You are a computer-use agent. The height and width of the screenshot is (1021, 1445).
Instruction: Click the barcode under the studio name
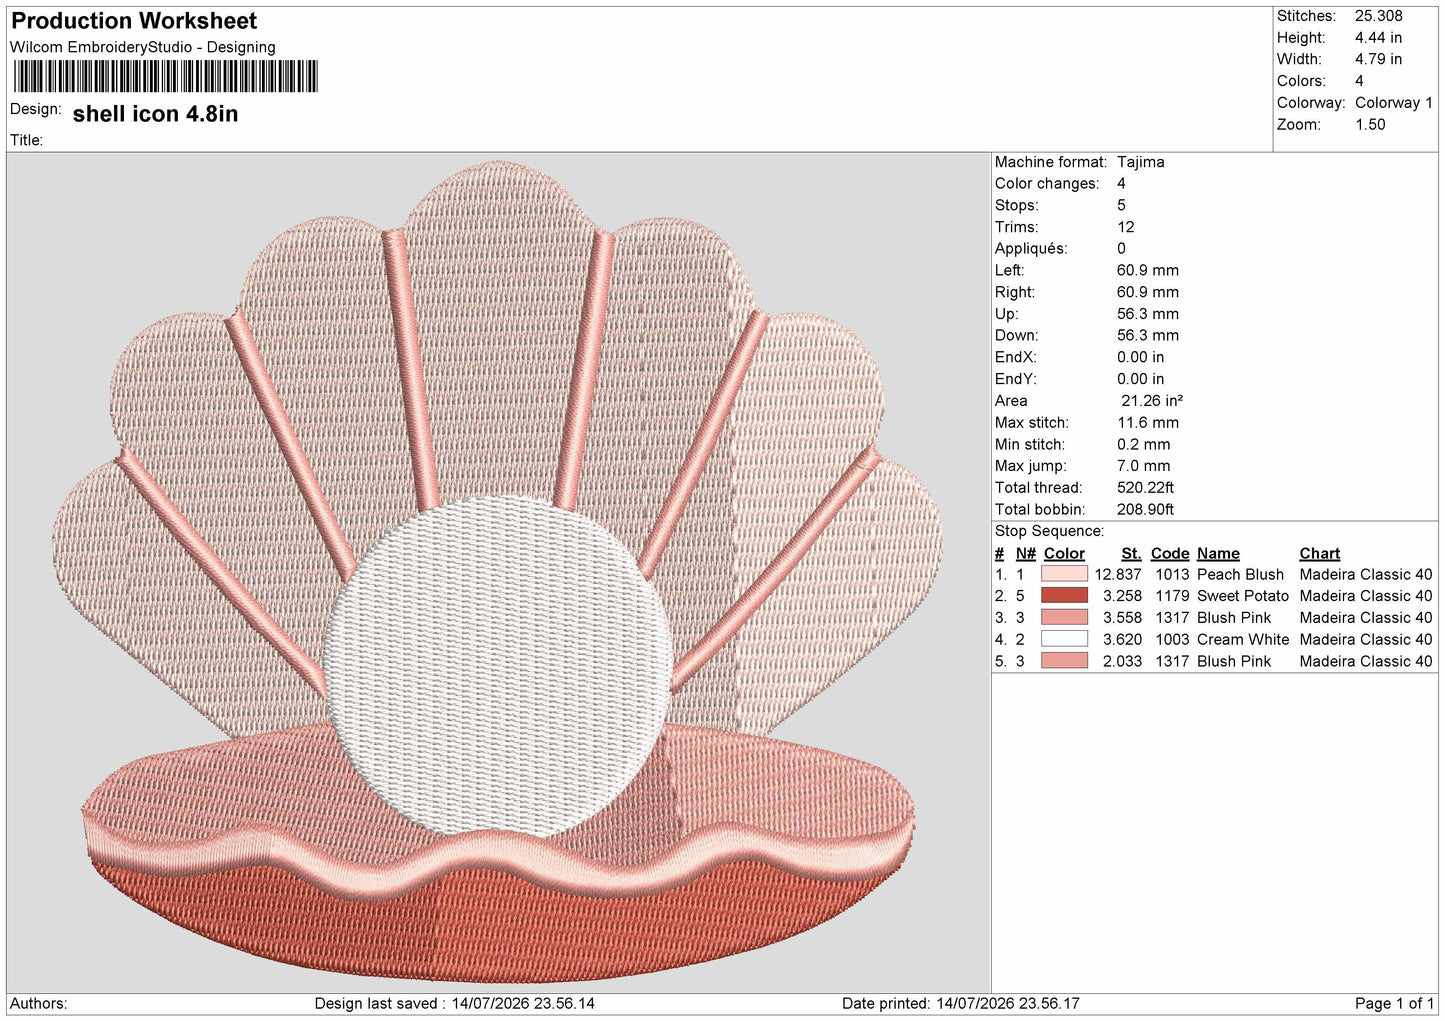pos(165,77)
